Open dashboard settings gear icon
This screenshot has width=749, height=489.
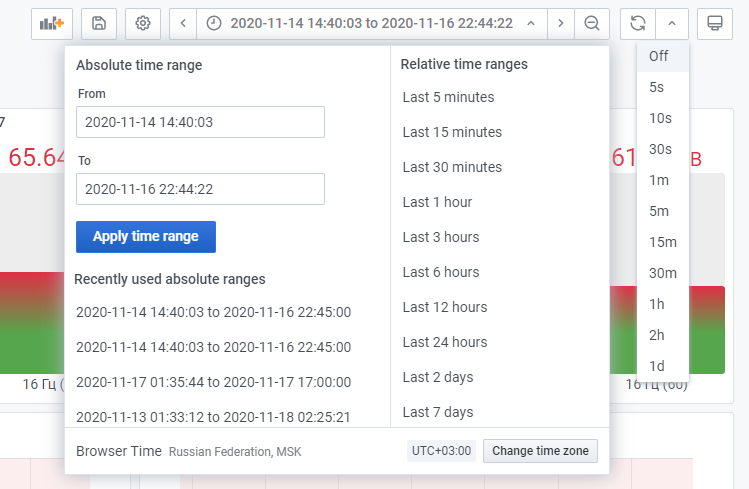(x=143, y=23)
